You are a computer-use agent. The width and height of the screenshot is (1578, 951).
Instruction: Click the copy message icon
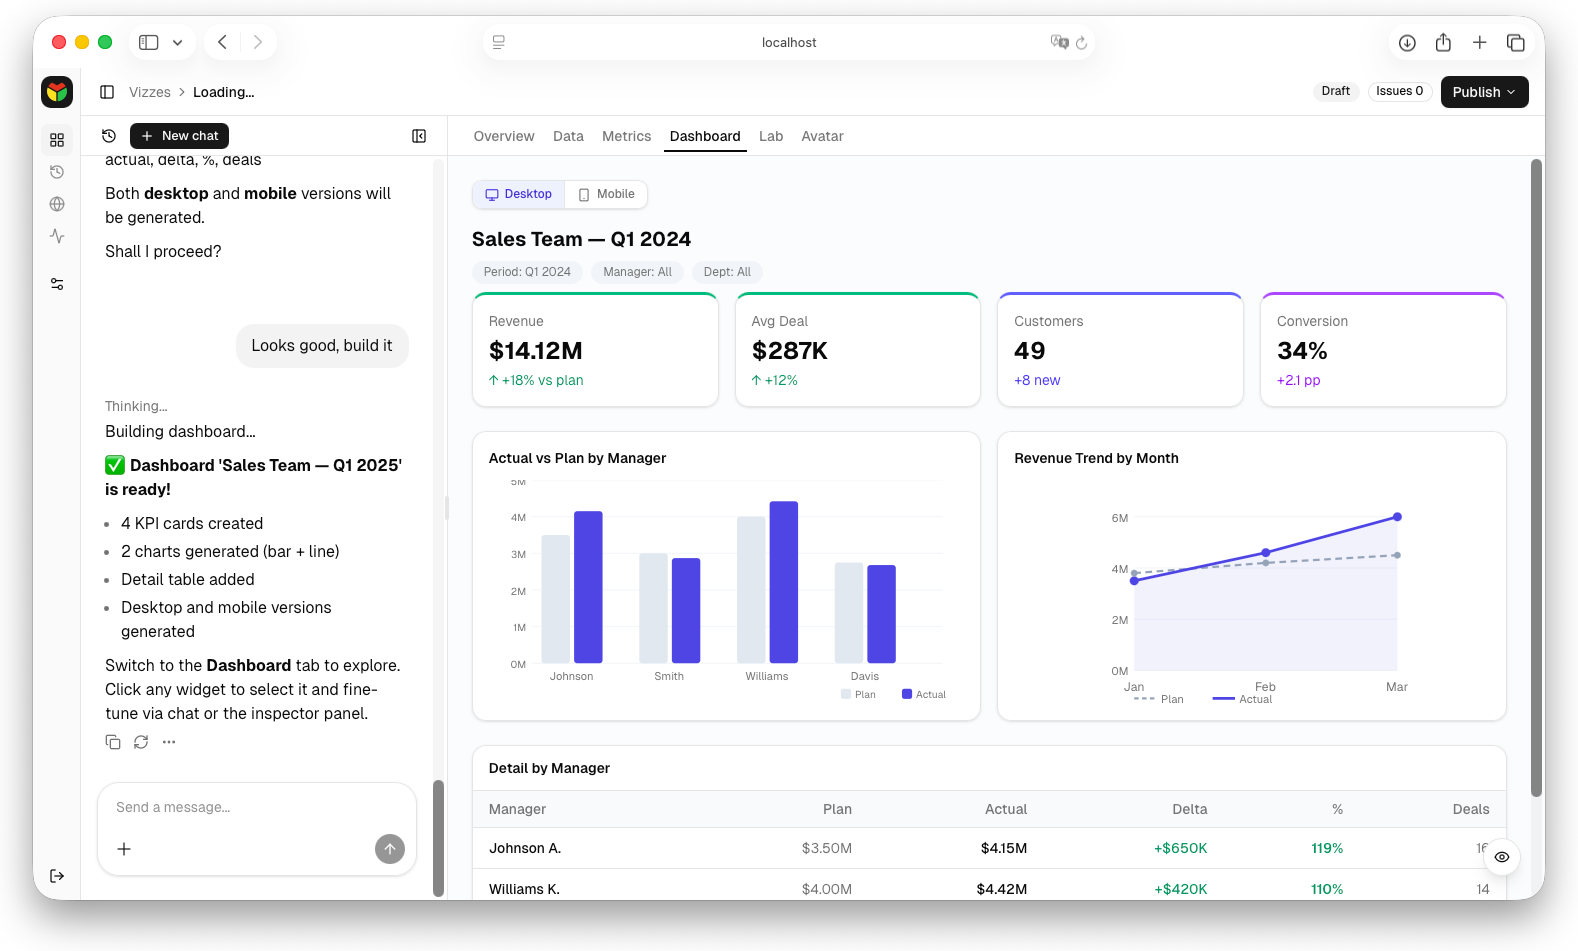point(113,742)
